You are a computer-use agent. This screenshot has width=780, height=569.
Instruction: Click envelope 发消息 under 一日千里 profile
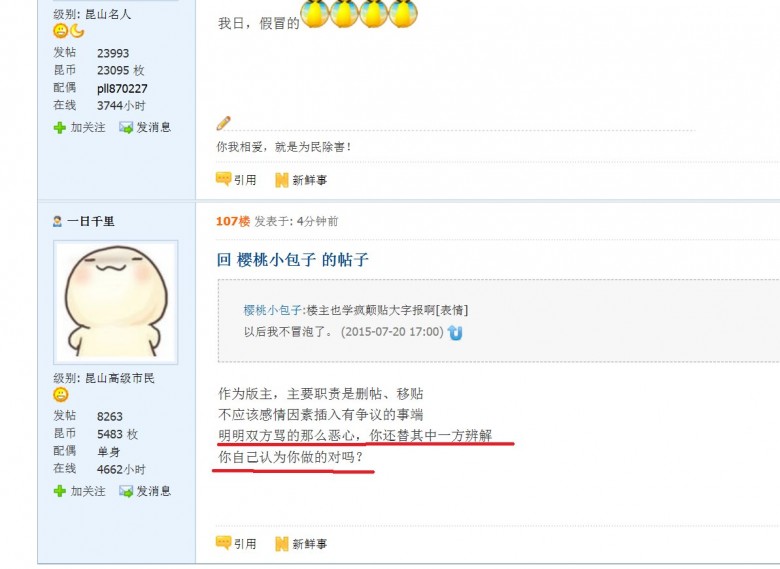126,491
